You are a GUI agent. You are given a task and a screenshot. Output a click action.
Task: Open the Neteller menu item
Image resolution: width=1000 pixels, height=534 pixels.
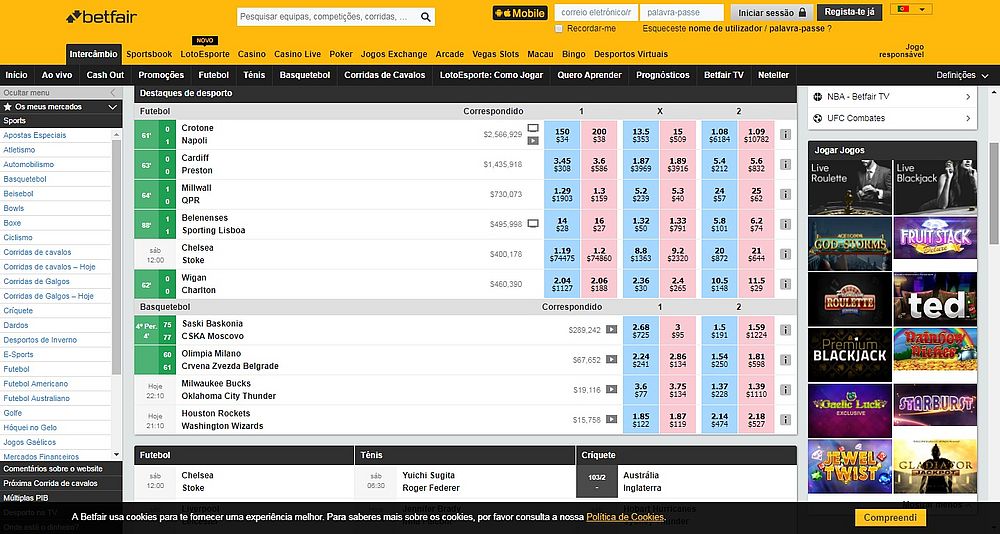coord(773,75)
